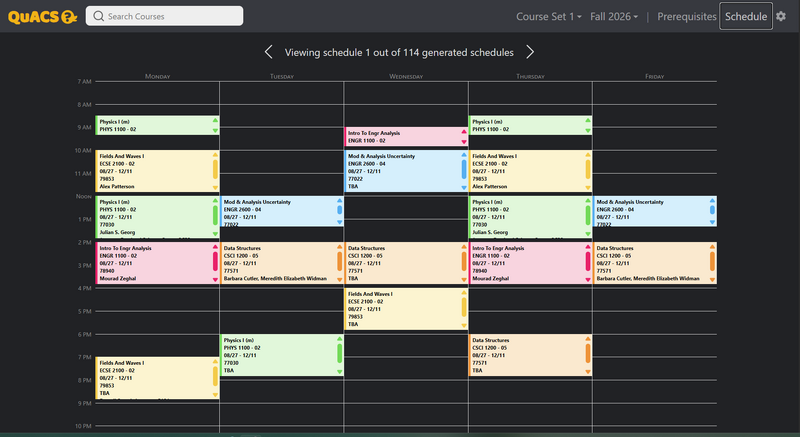The width and height of the screenshot is (800, 437).
Task: Click the Friday column header
Action: coord(655,76)
